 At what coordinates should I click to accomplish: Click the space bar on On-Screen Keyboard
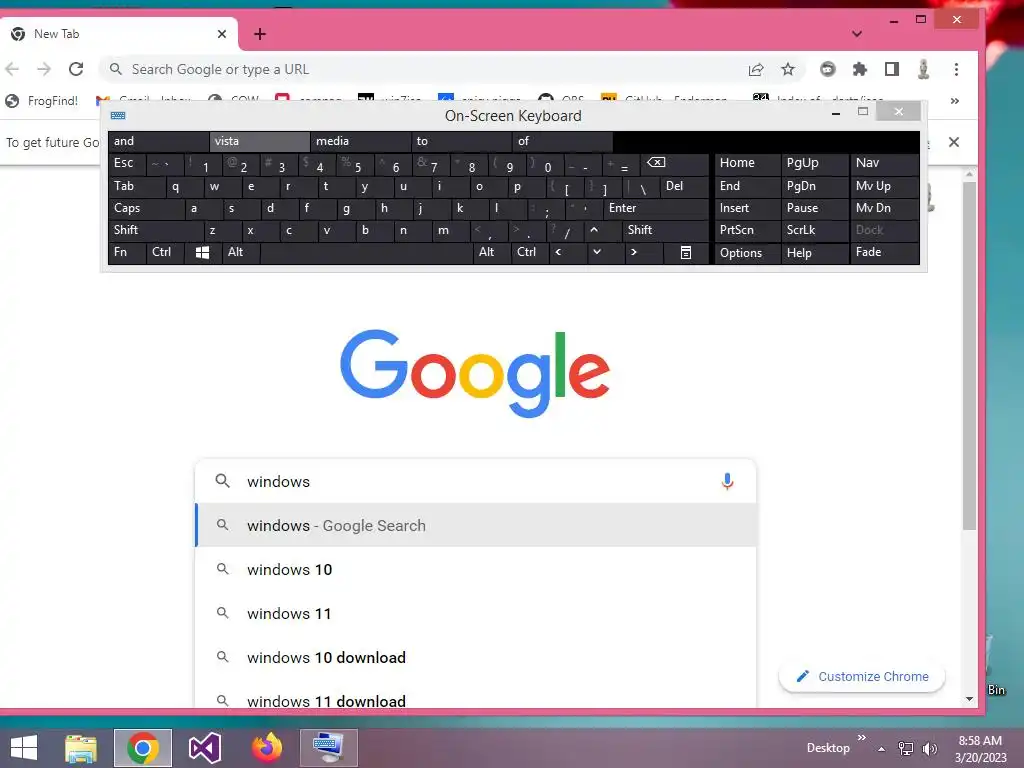pos(366,252)
